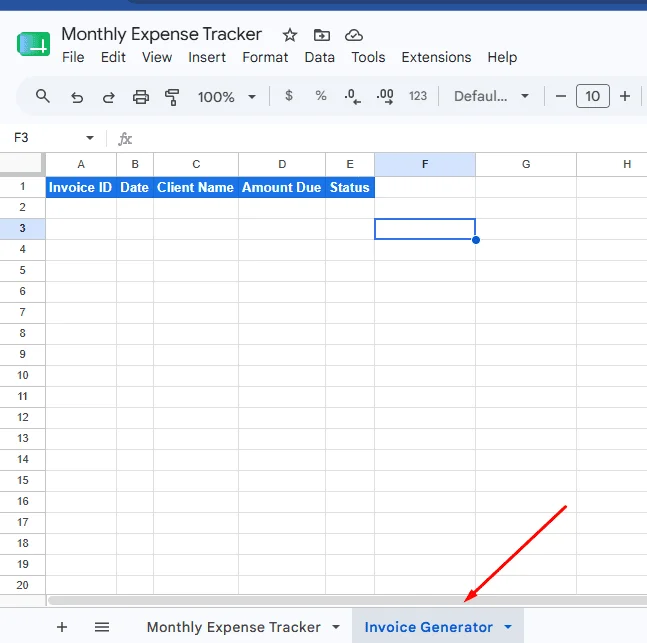Click into the formula bar
The image size is (647, 643).
388,138
